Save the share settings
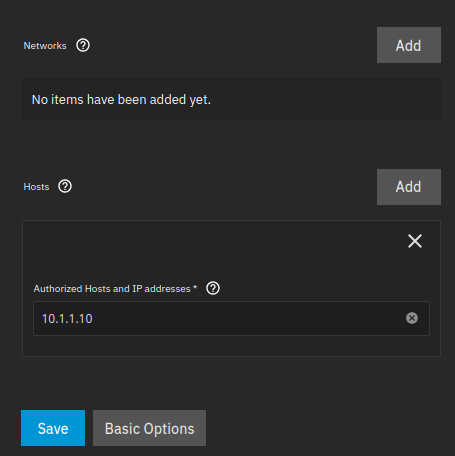This screenshot has height=456, width=455. pos(53,428)
